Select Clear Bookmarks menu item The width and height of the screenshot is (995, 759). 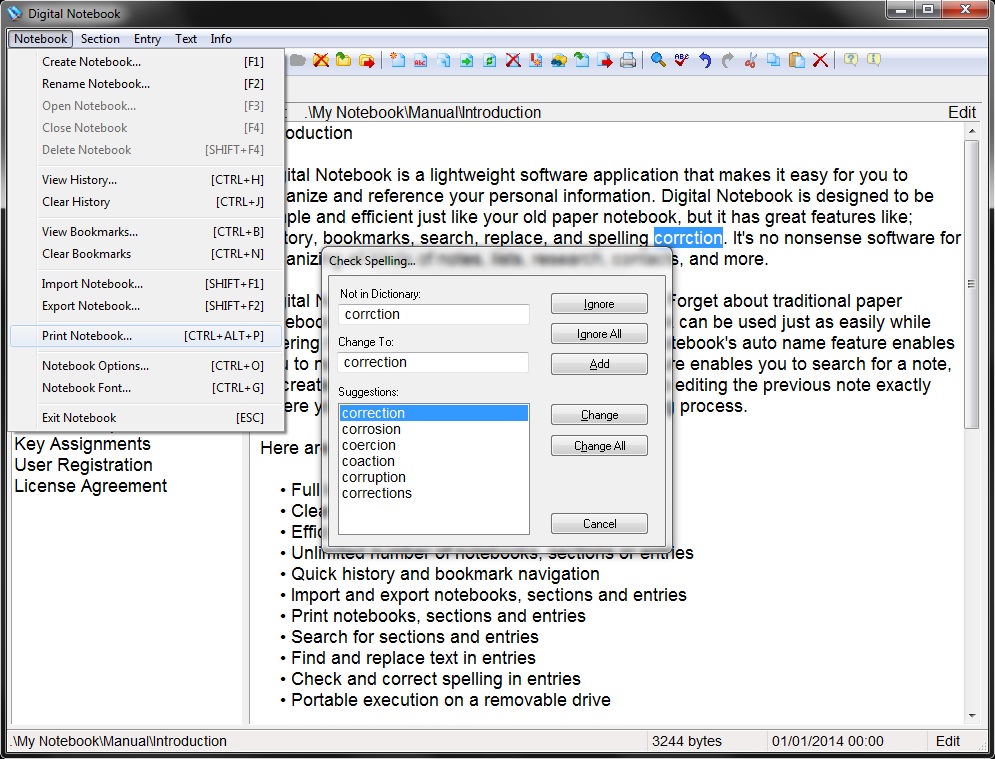146,254
